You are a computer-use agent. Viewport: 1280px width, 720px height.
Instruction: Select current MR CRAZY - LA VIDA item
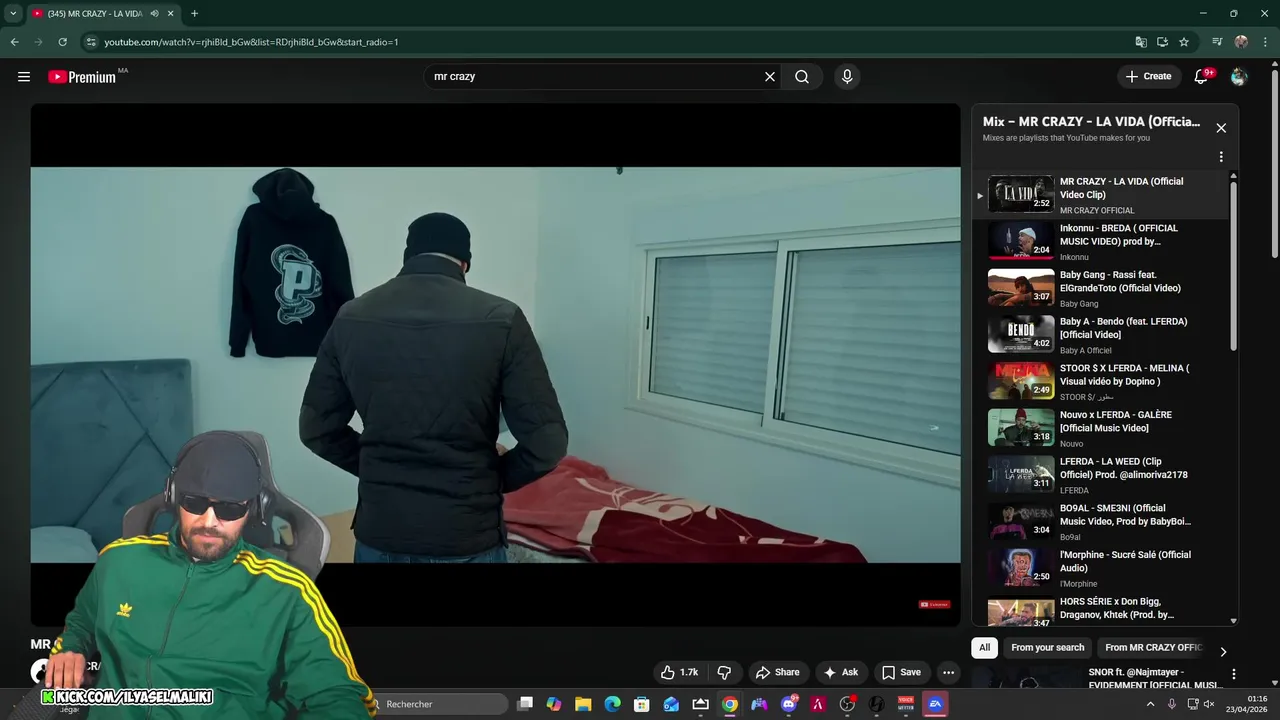pos(1100,195)
